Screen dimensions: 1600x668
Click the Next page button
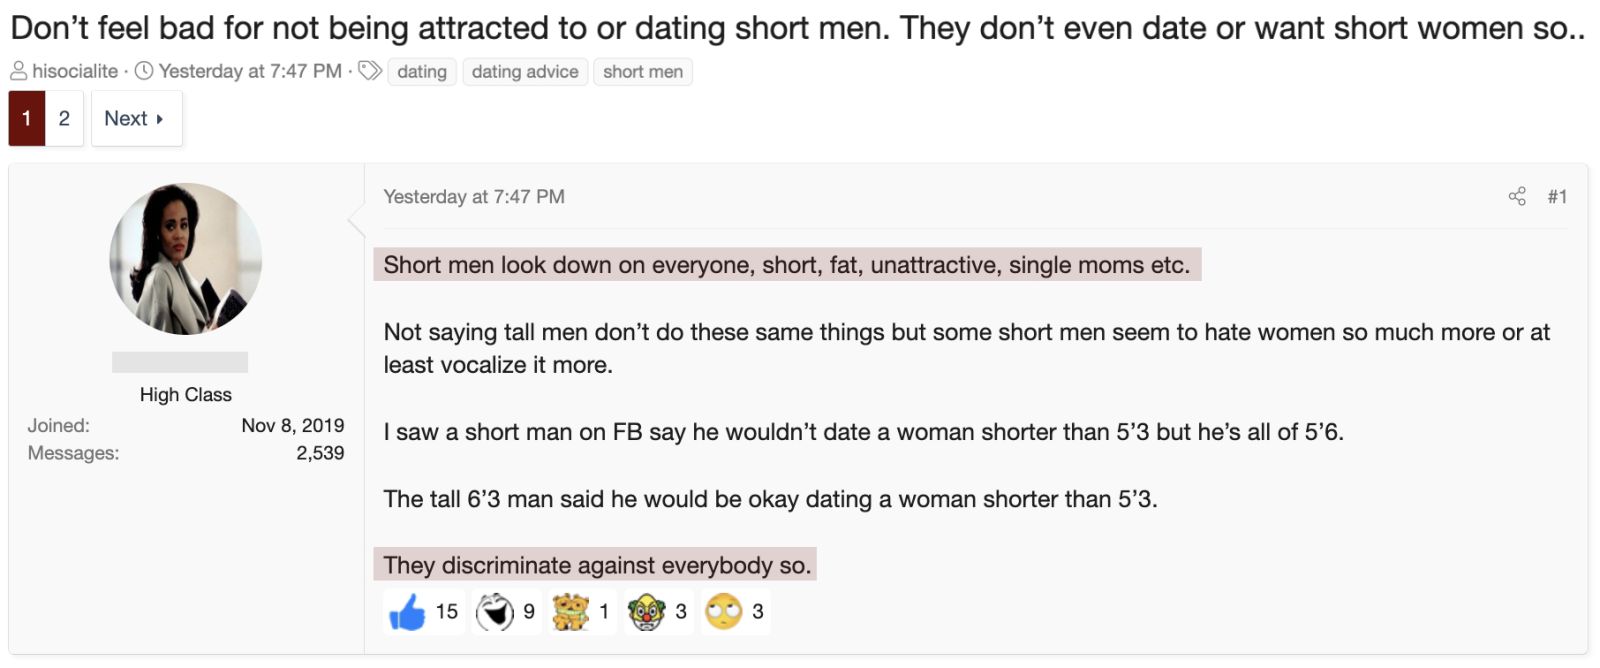click(x=136, y=119)
